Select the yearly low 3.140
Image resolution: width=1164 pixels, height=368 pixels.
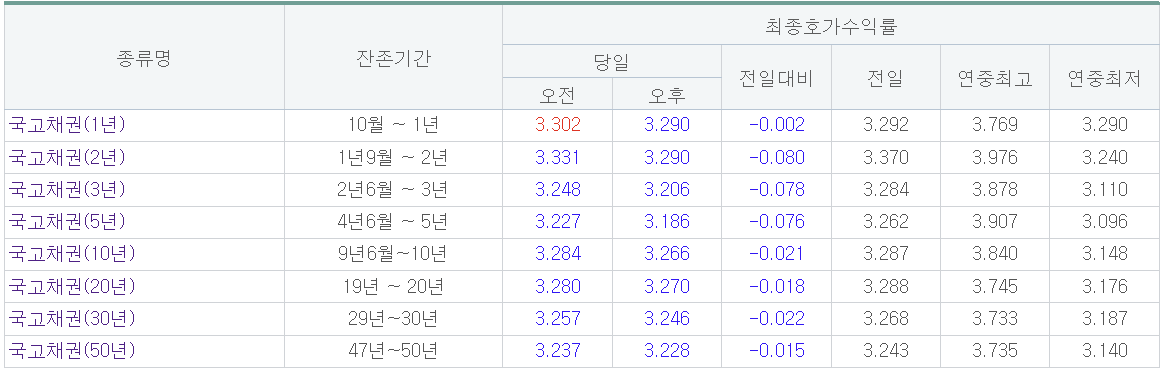pyautogui.click(x=1105, y=351)
